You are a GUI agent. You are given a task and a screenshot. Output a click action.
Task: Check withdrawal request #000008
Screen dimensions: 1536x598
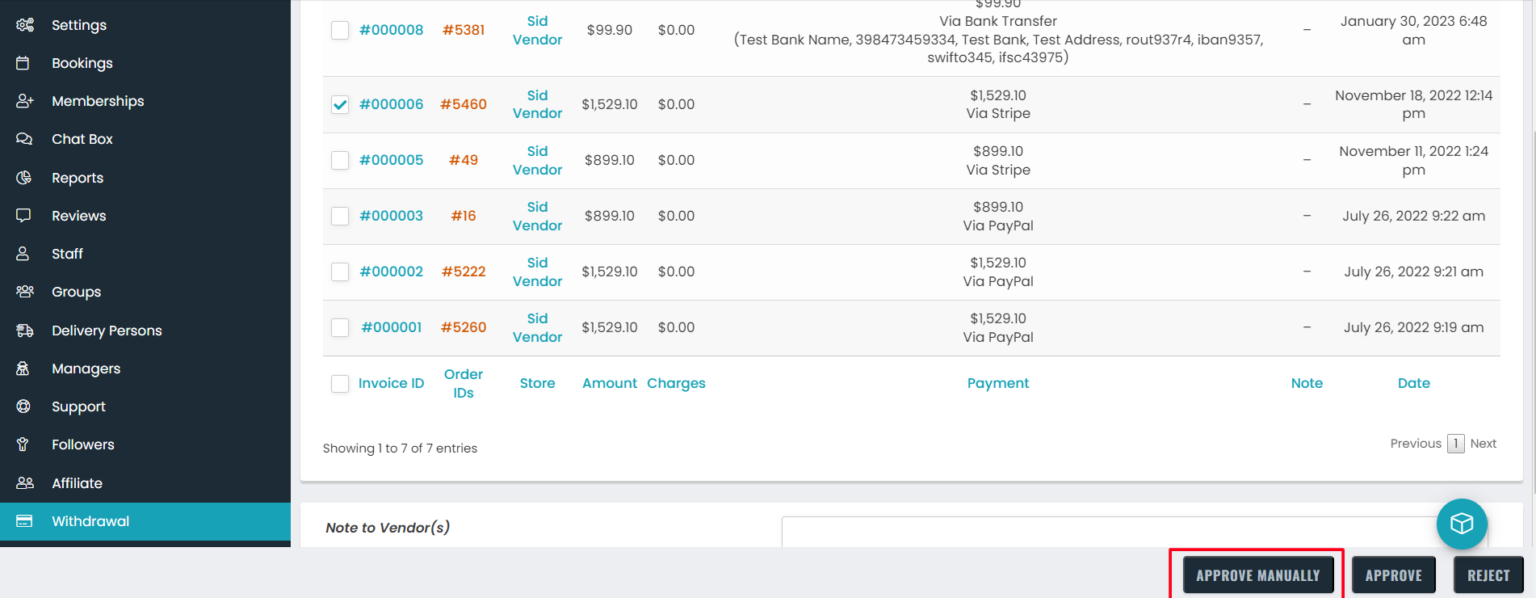click(339, 30)
